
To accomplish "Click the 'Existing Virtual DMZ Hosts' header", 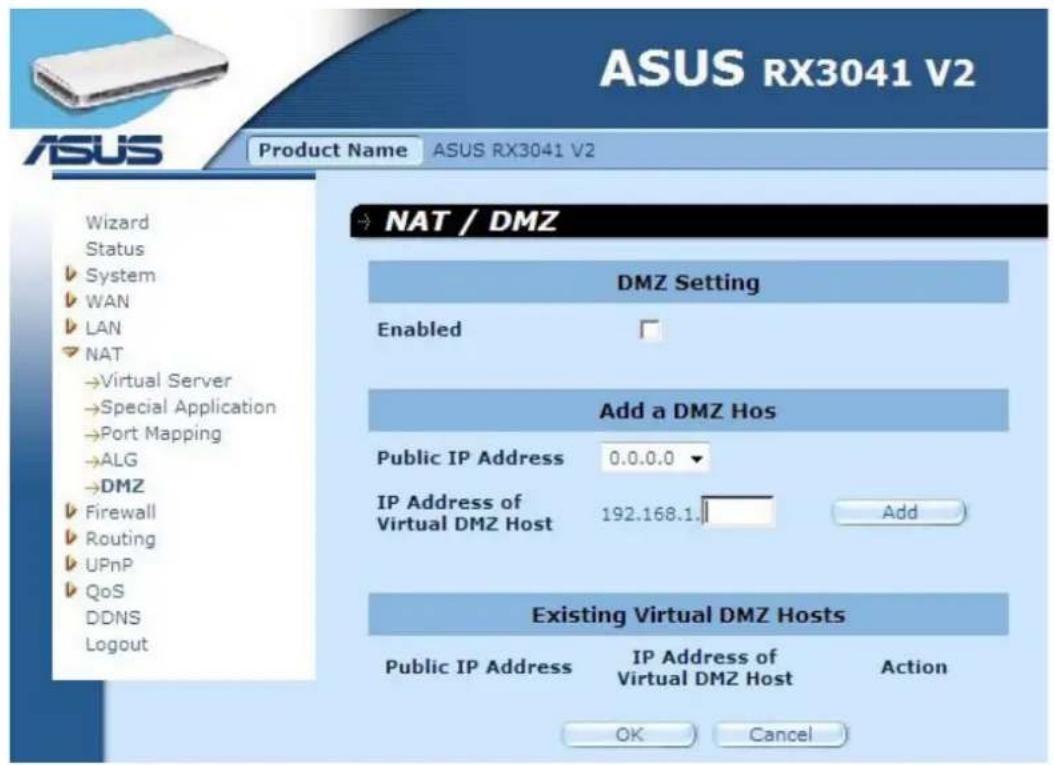I will coord(688,615).
